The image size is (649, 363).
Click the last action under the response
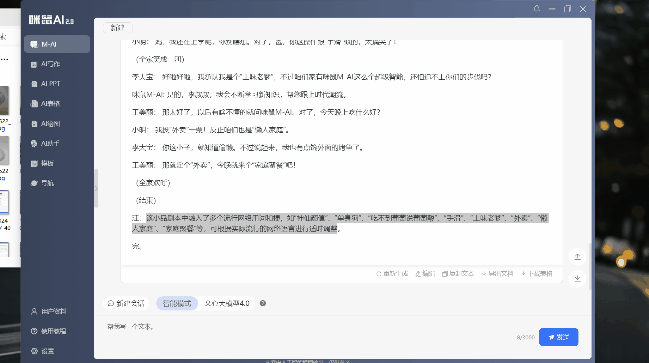(x=537, y=274)
